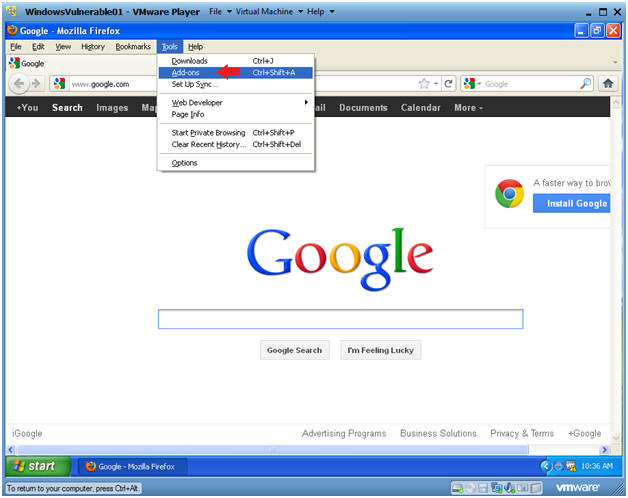Click the VMware Player title icon
This screenshot has height=498, width=628.
[x=12, y=11]
